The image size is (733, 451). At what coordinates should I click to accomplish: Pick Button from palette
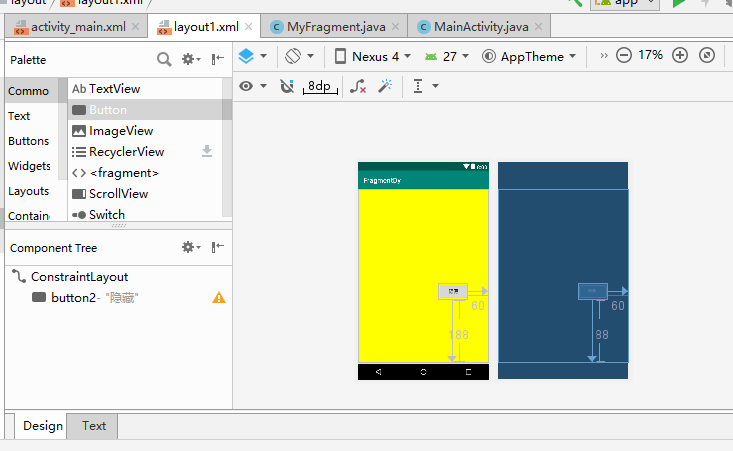click(145, 110)
